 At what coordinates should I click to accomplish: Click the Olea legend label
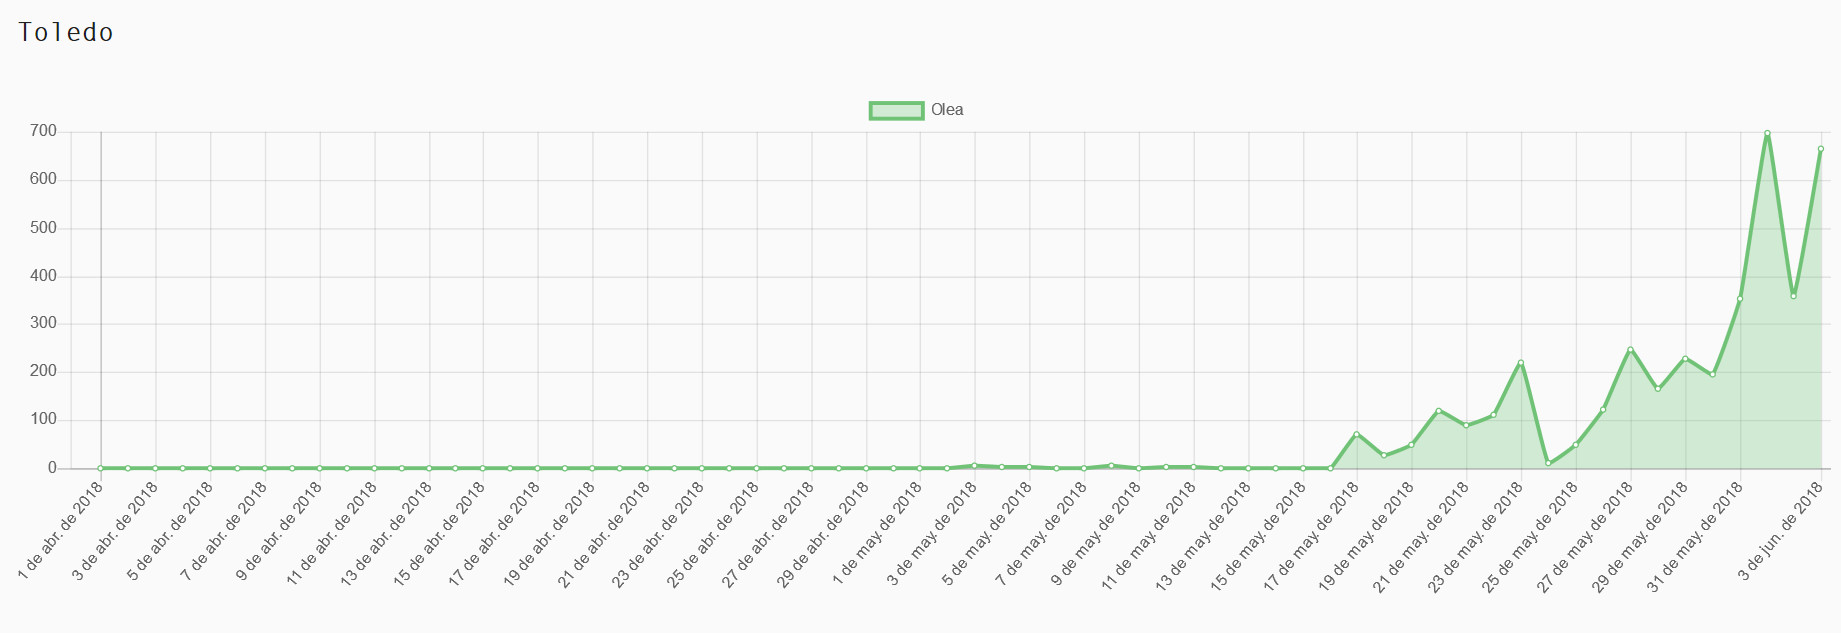pos(947,110)
